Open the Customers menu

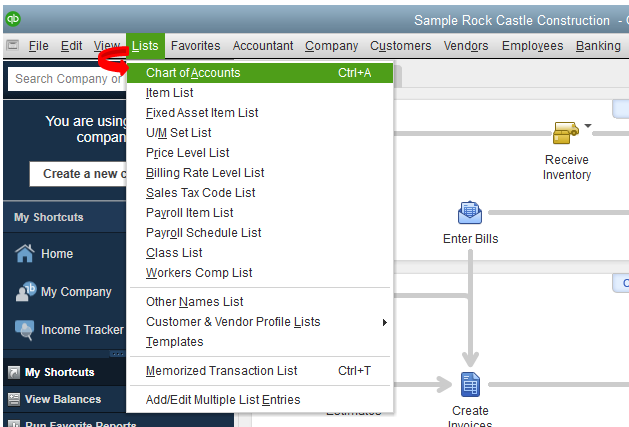click(x=400, y=46)
